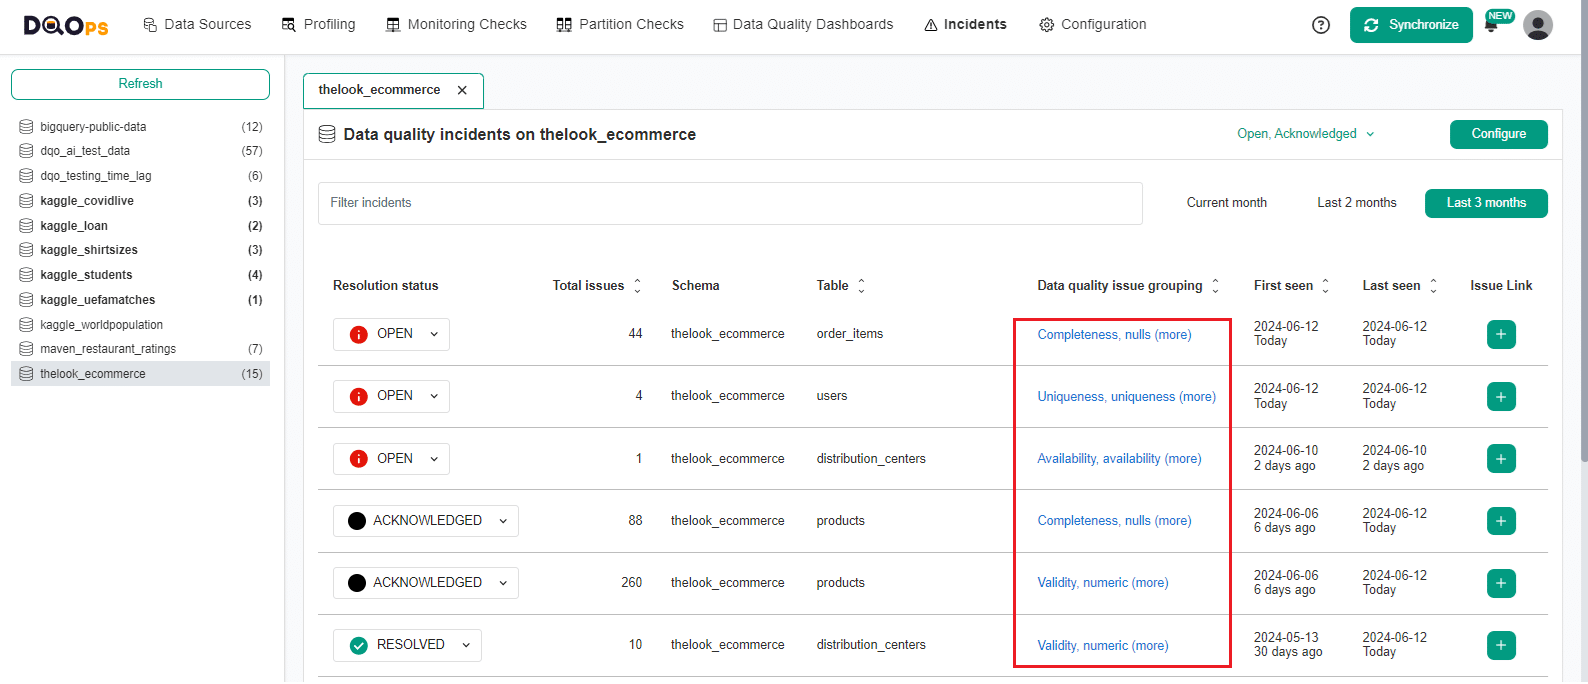Click the Filter incidents input field
The image size is (1588, 684).
[730, 203]
